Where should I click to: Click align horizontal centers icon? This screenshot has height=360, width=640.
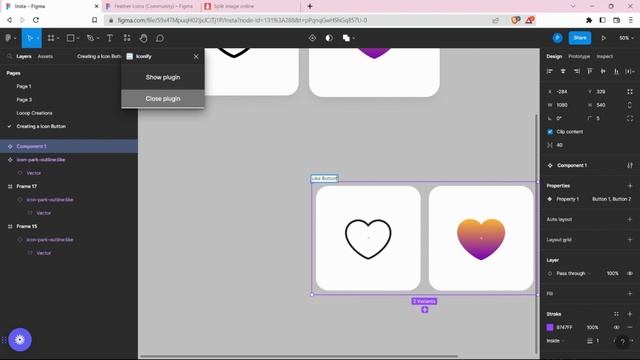click(563, 71)
